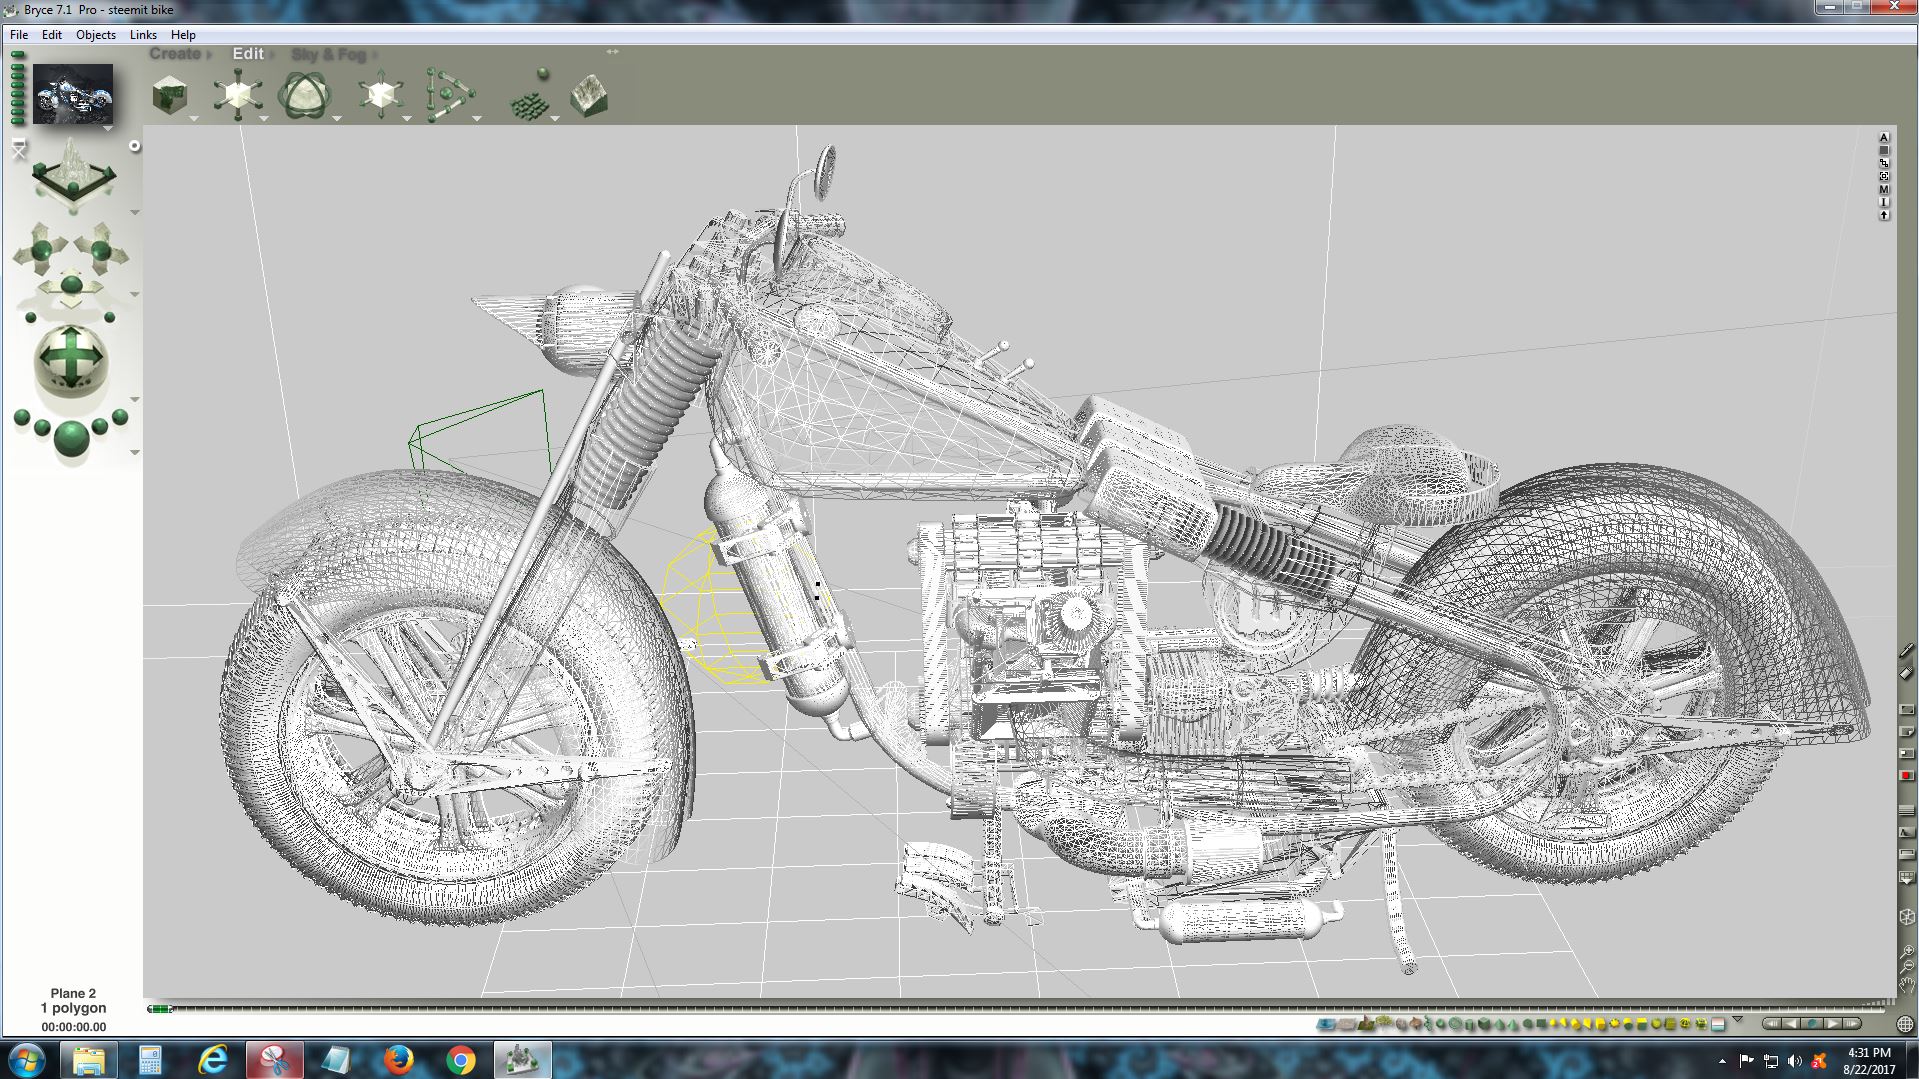Click the M material display button
Screen dimensions: 1919x1079
click(x=1884, y=189)
